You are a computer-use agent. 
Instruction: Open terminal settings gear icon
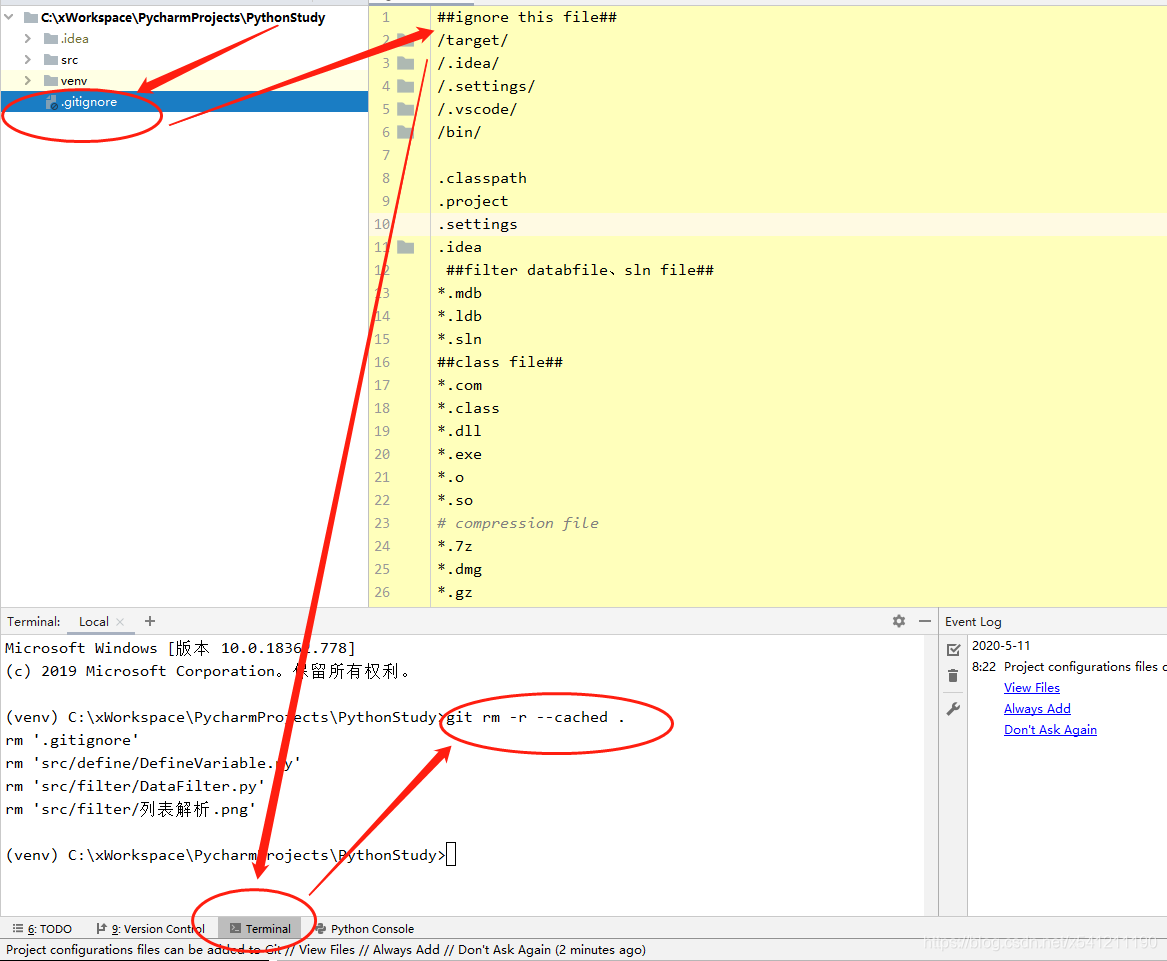click(x=899, y=621)
